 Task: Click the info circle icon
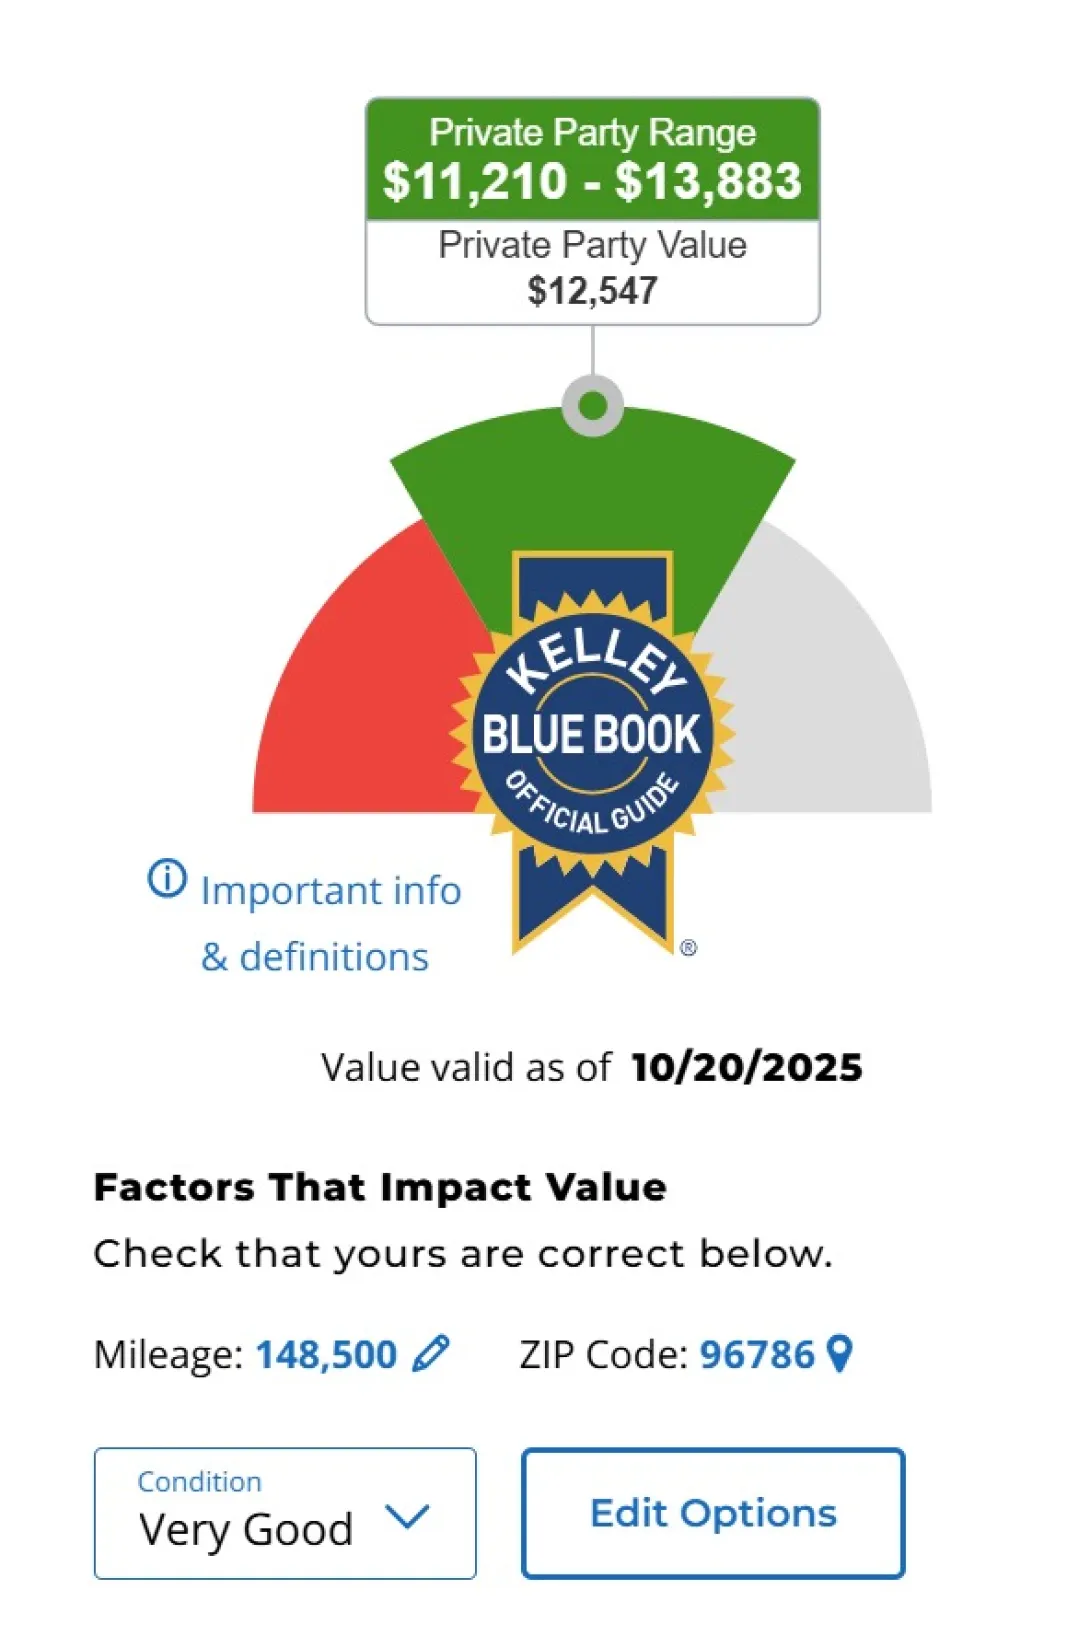point(167,879)
